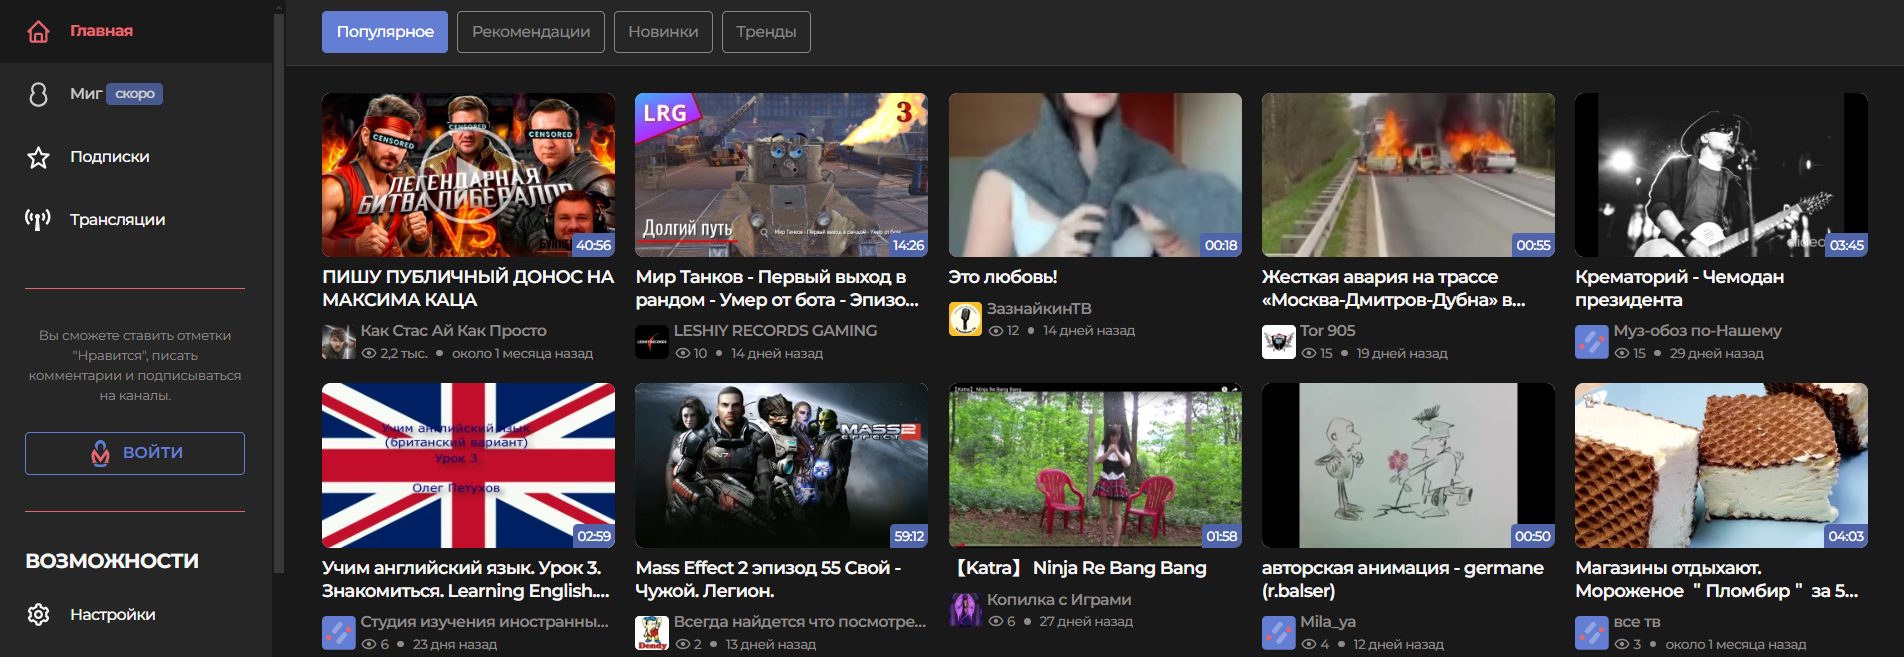Open Как Стас Ай Как Просто avatar
The width and height of the screenshot is (1904, 657).
[339, 342]
